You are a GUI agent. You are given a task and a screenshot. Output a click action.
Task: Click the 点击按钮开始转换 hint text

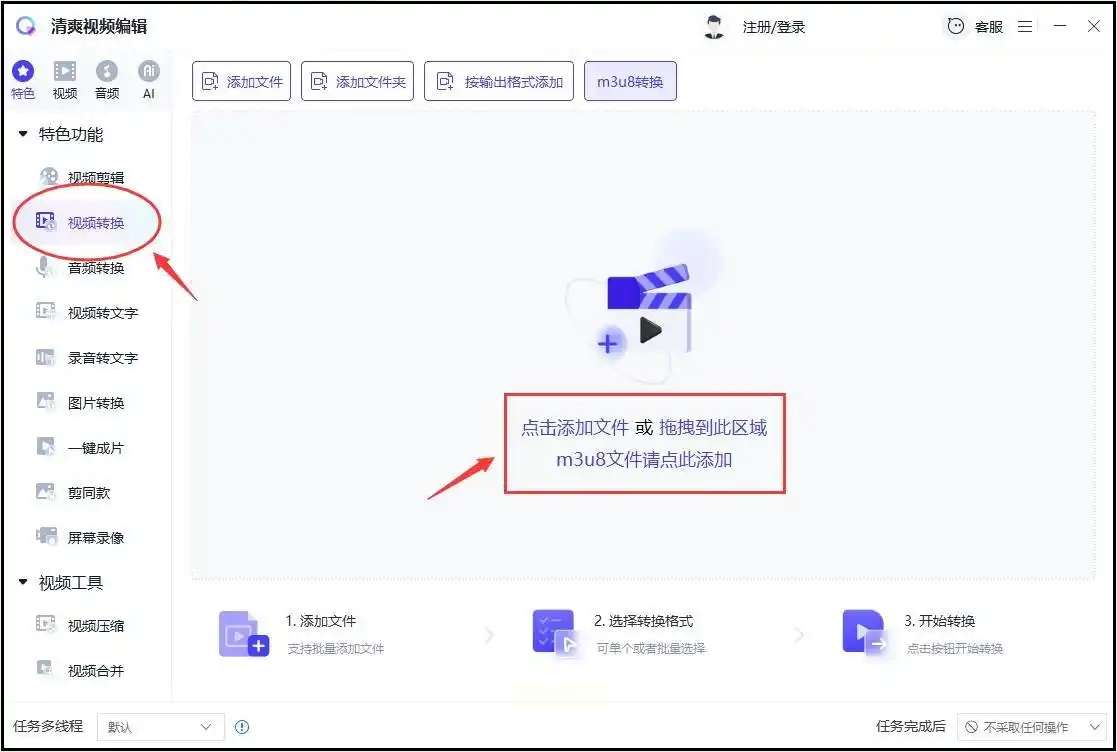(x=955, y=649)
